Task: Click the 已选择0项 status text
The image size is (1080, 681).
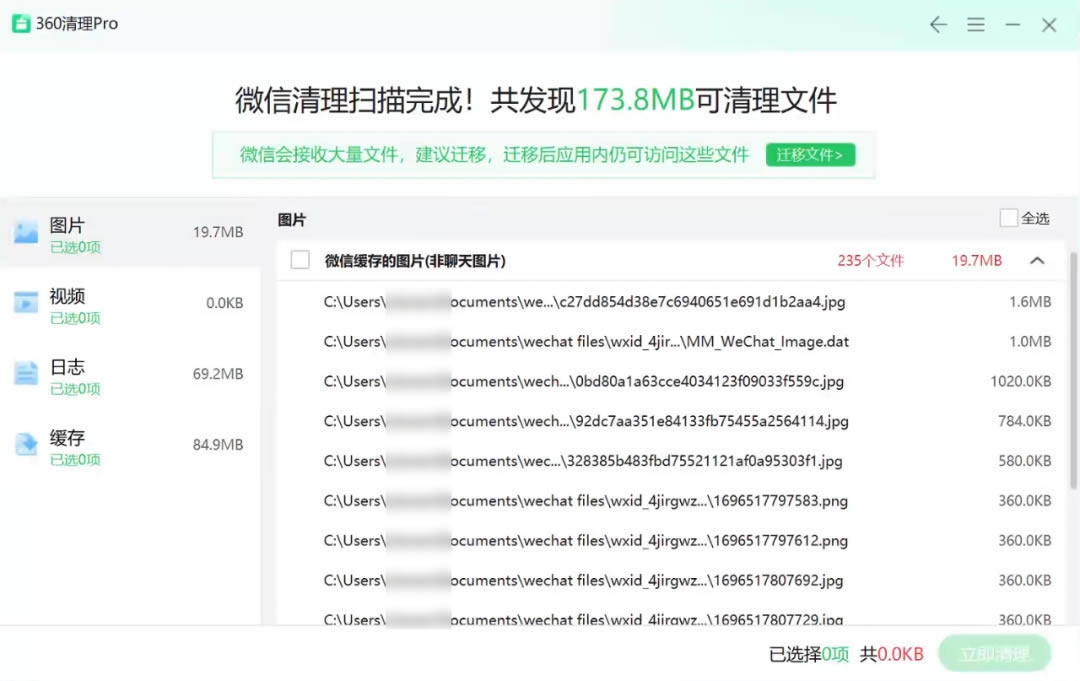Action: pyautogui.click(x=809, y=654)
